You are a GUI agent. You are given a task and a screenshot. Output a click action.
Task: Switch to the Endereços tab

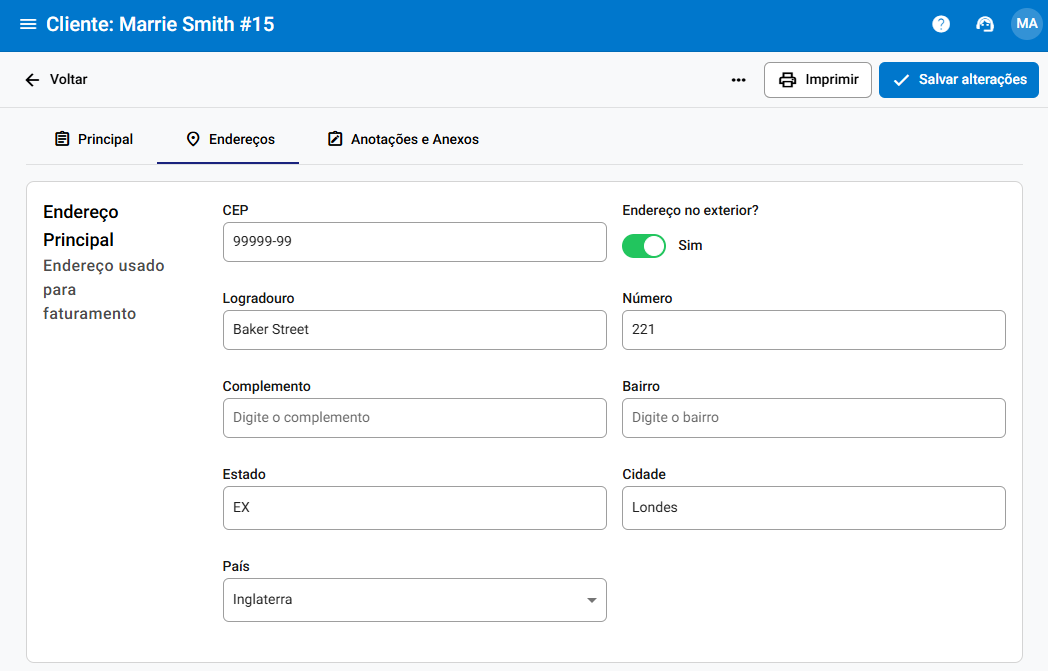[x=229, y=139]
